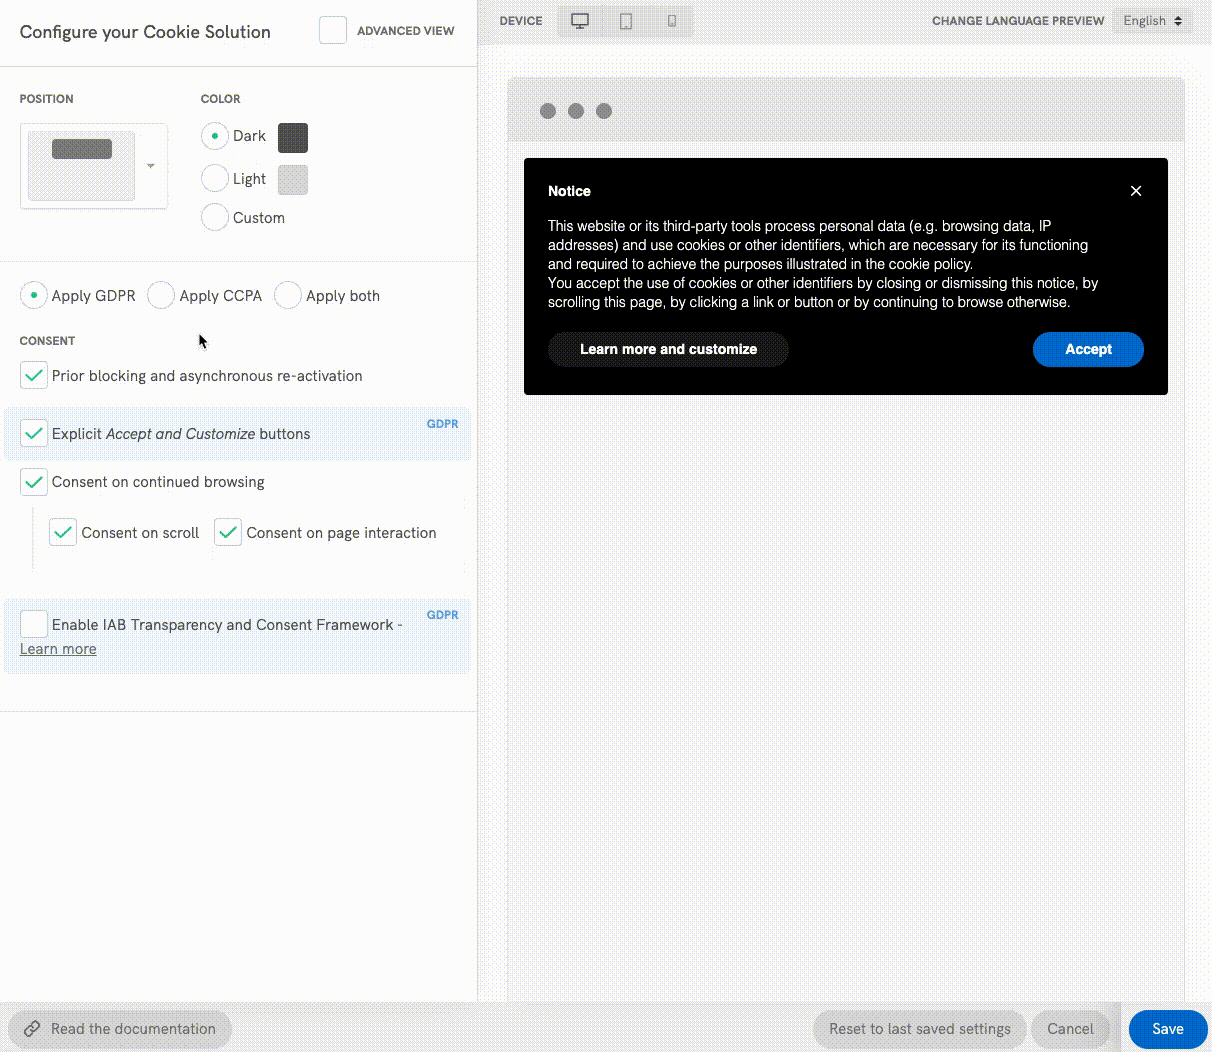Close the cookie notice banner
Screen dimensions: 1212x1052
pyautogui.click(x=1136, y=191)
